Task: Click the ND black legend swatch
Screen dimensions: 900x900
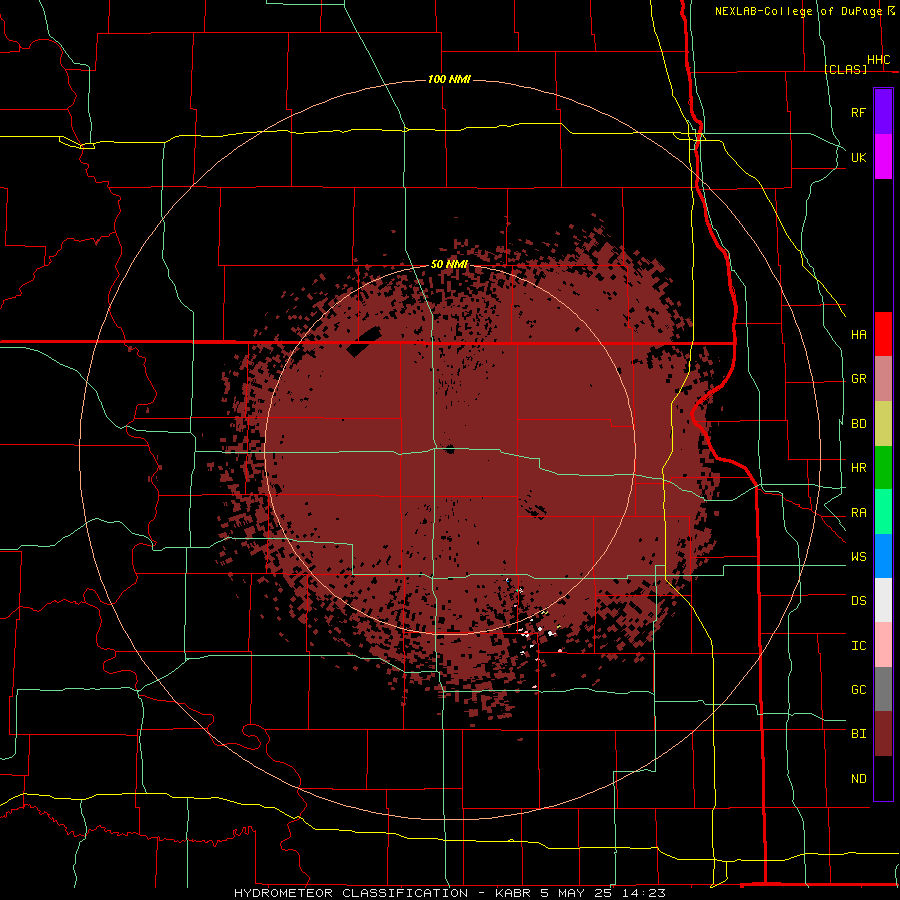Action: [x=883, y=778]
